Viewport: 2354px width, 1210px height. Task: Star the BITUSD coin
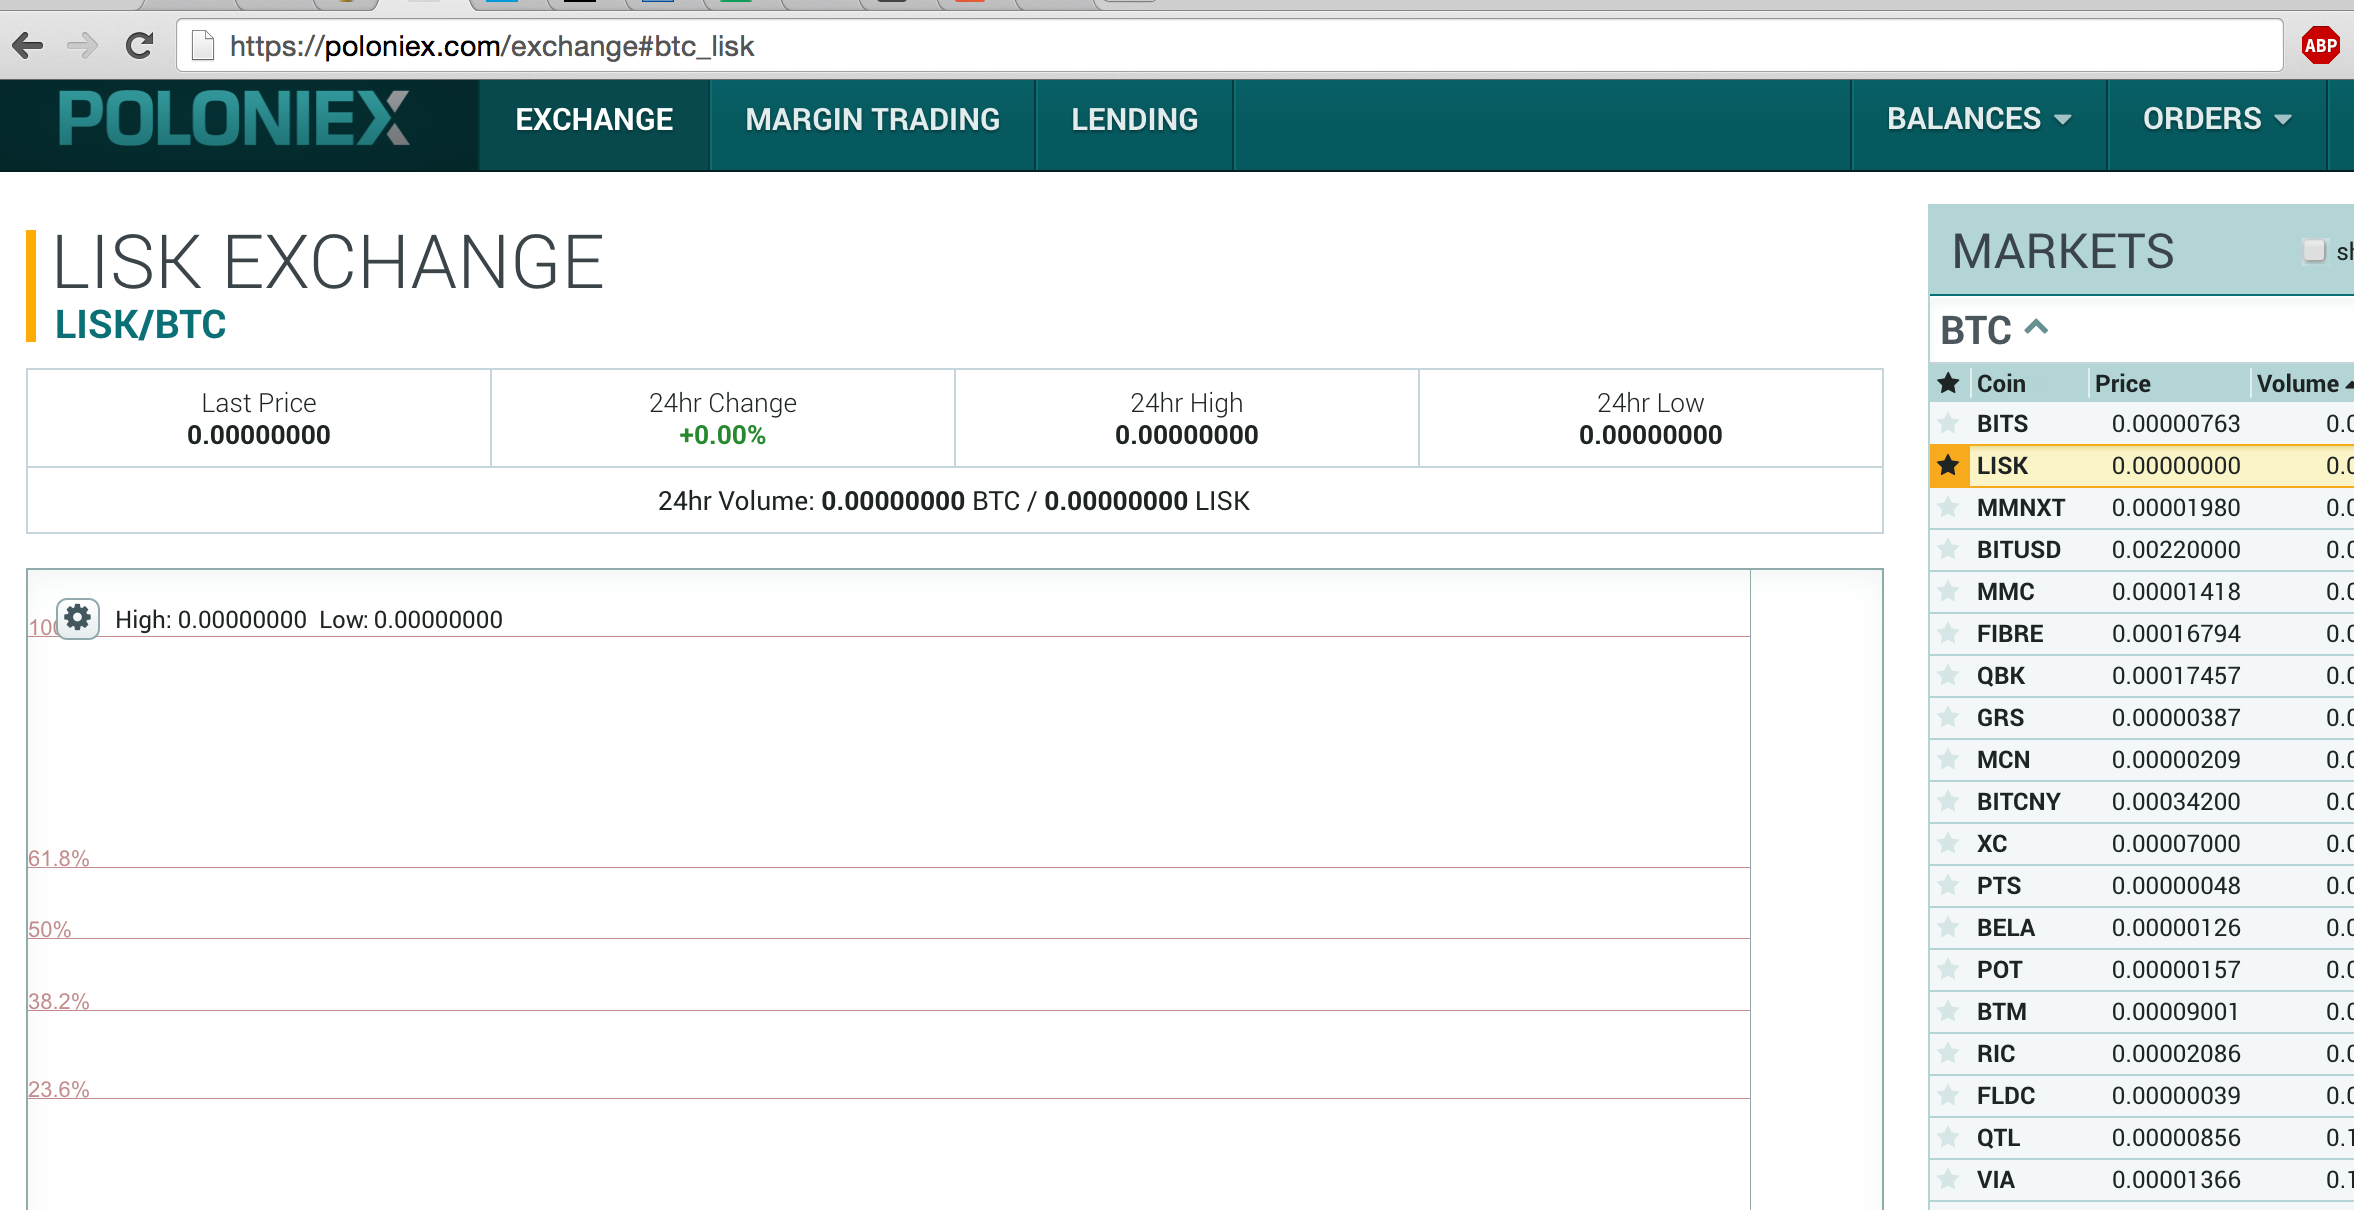click(x=1948, y=549)
